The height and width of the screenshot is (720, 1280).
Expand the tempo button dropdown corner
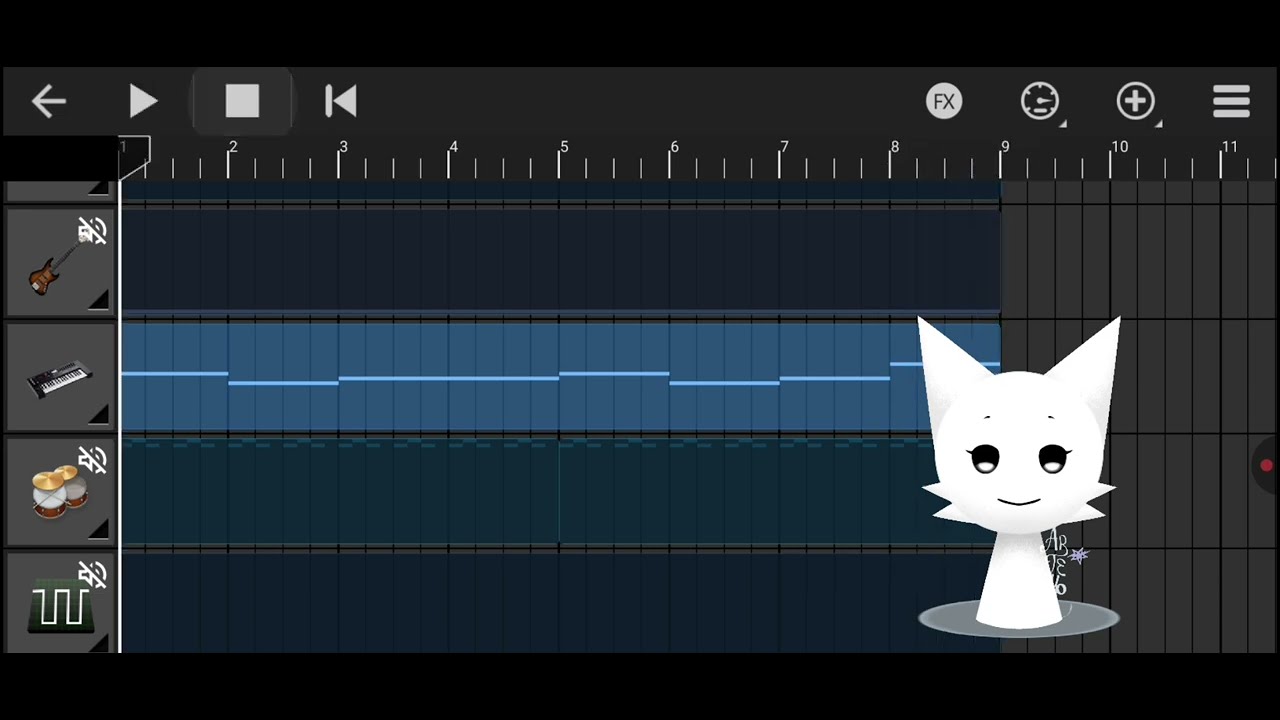pos(1063,124)
